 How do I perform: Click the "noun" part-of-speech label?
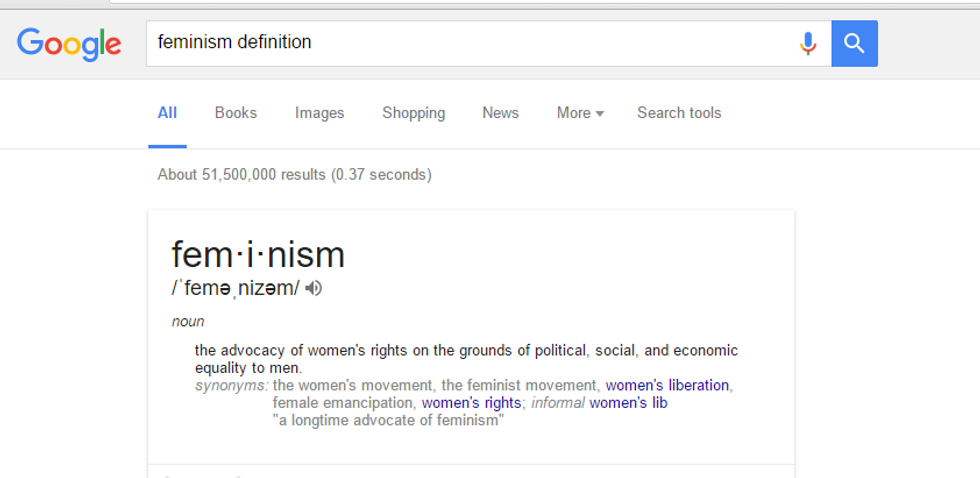(188, 321)
